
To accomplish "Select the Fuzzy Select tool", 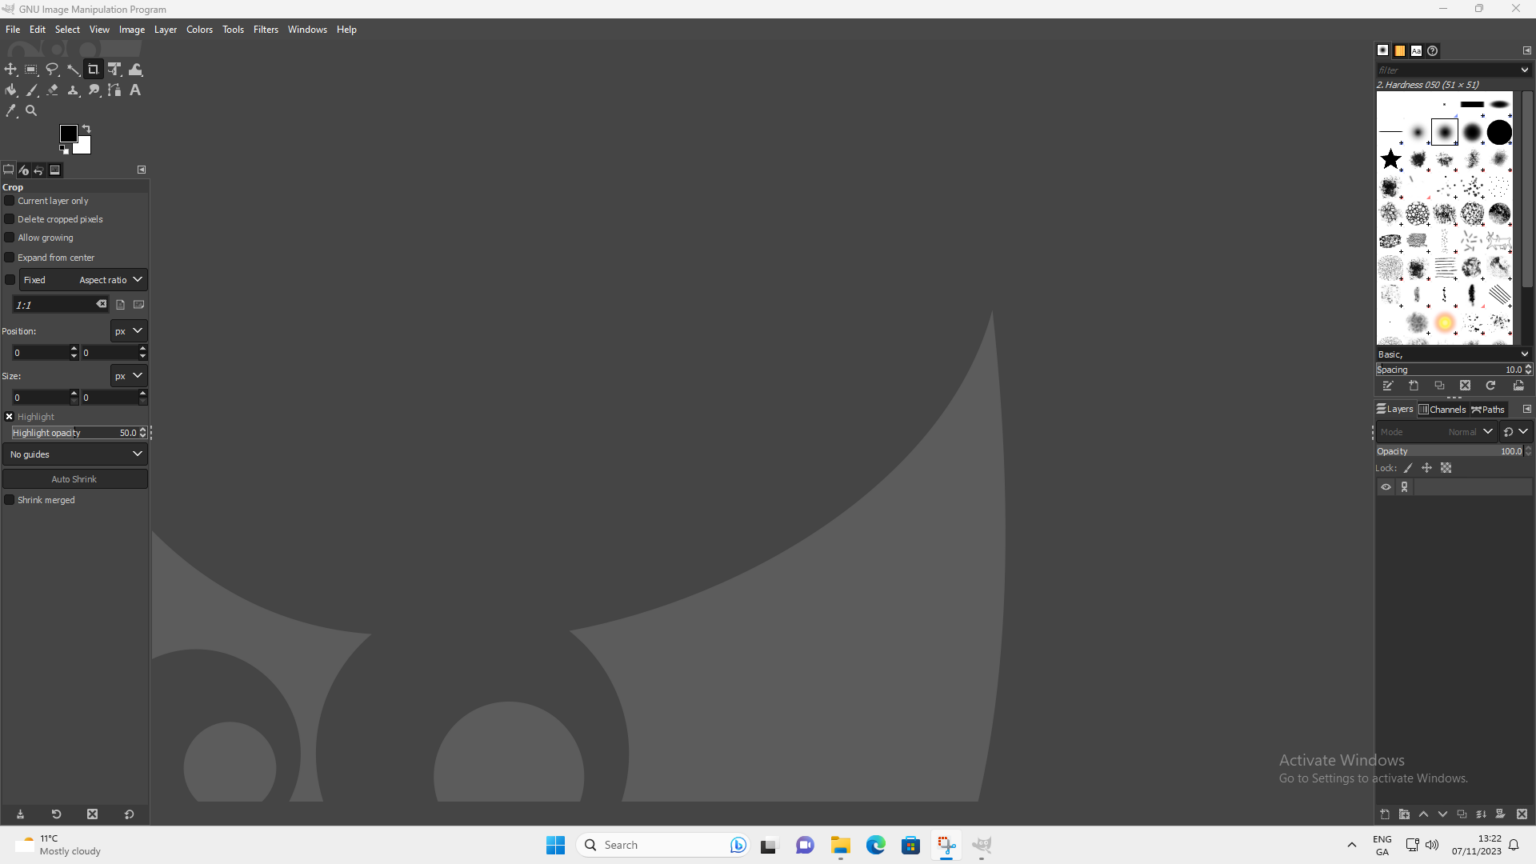I will pos(73,69).
